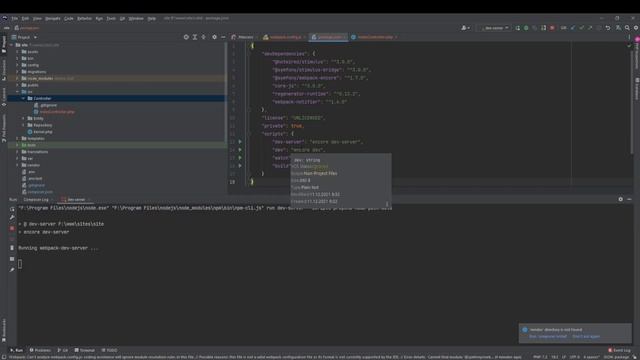Rerun process in Run panel sidebar
This screenshot has width=640, height=360.
12,209
